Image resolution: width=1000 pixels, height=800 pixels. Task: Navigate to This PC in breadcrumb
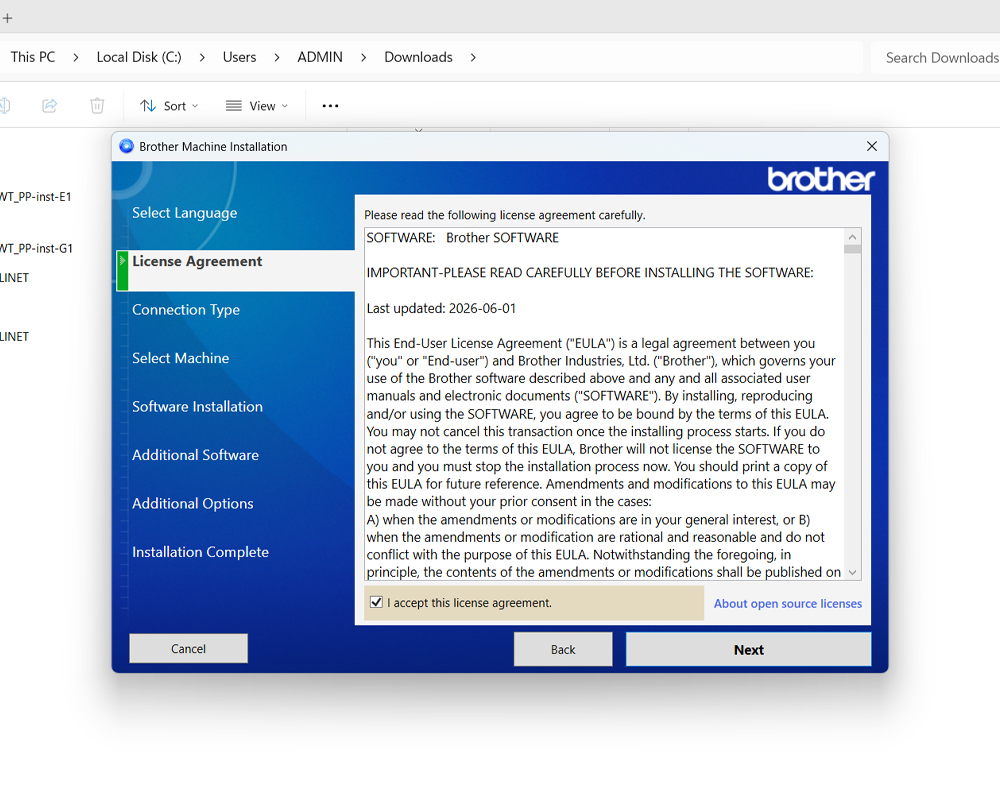click(33, 57)
